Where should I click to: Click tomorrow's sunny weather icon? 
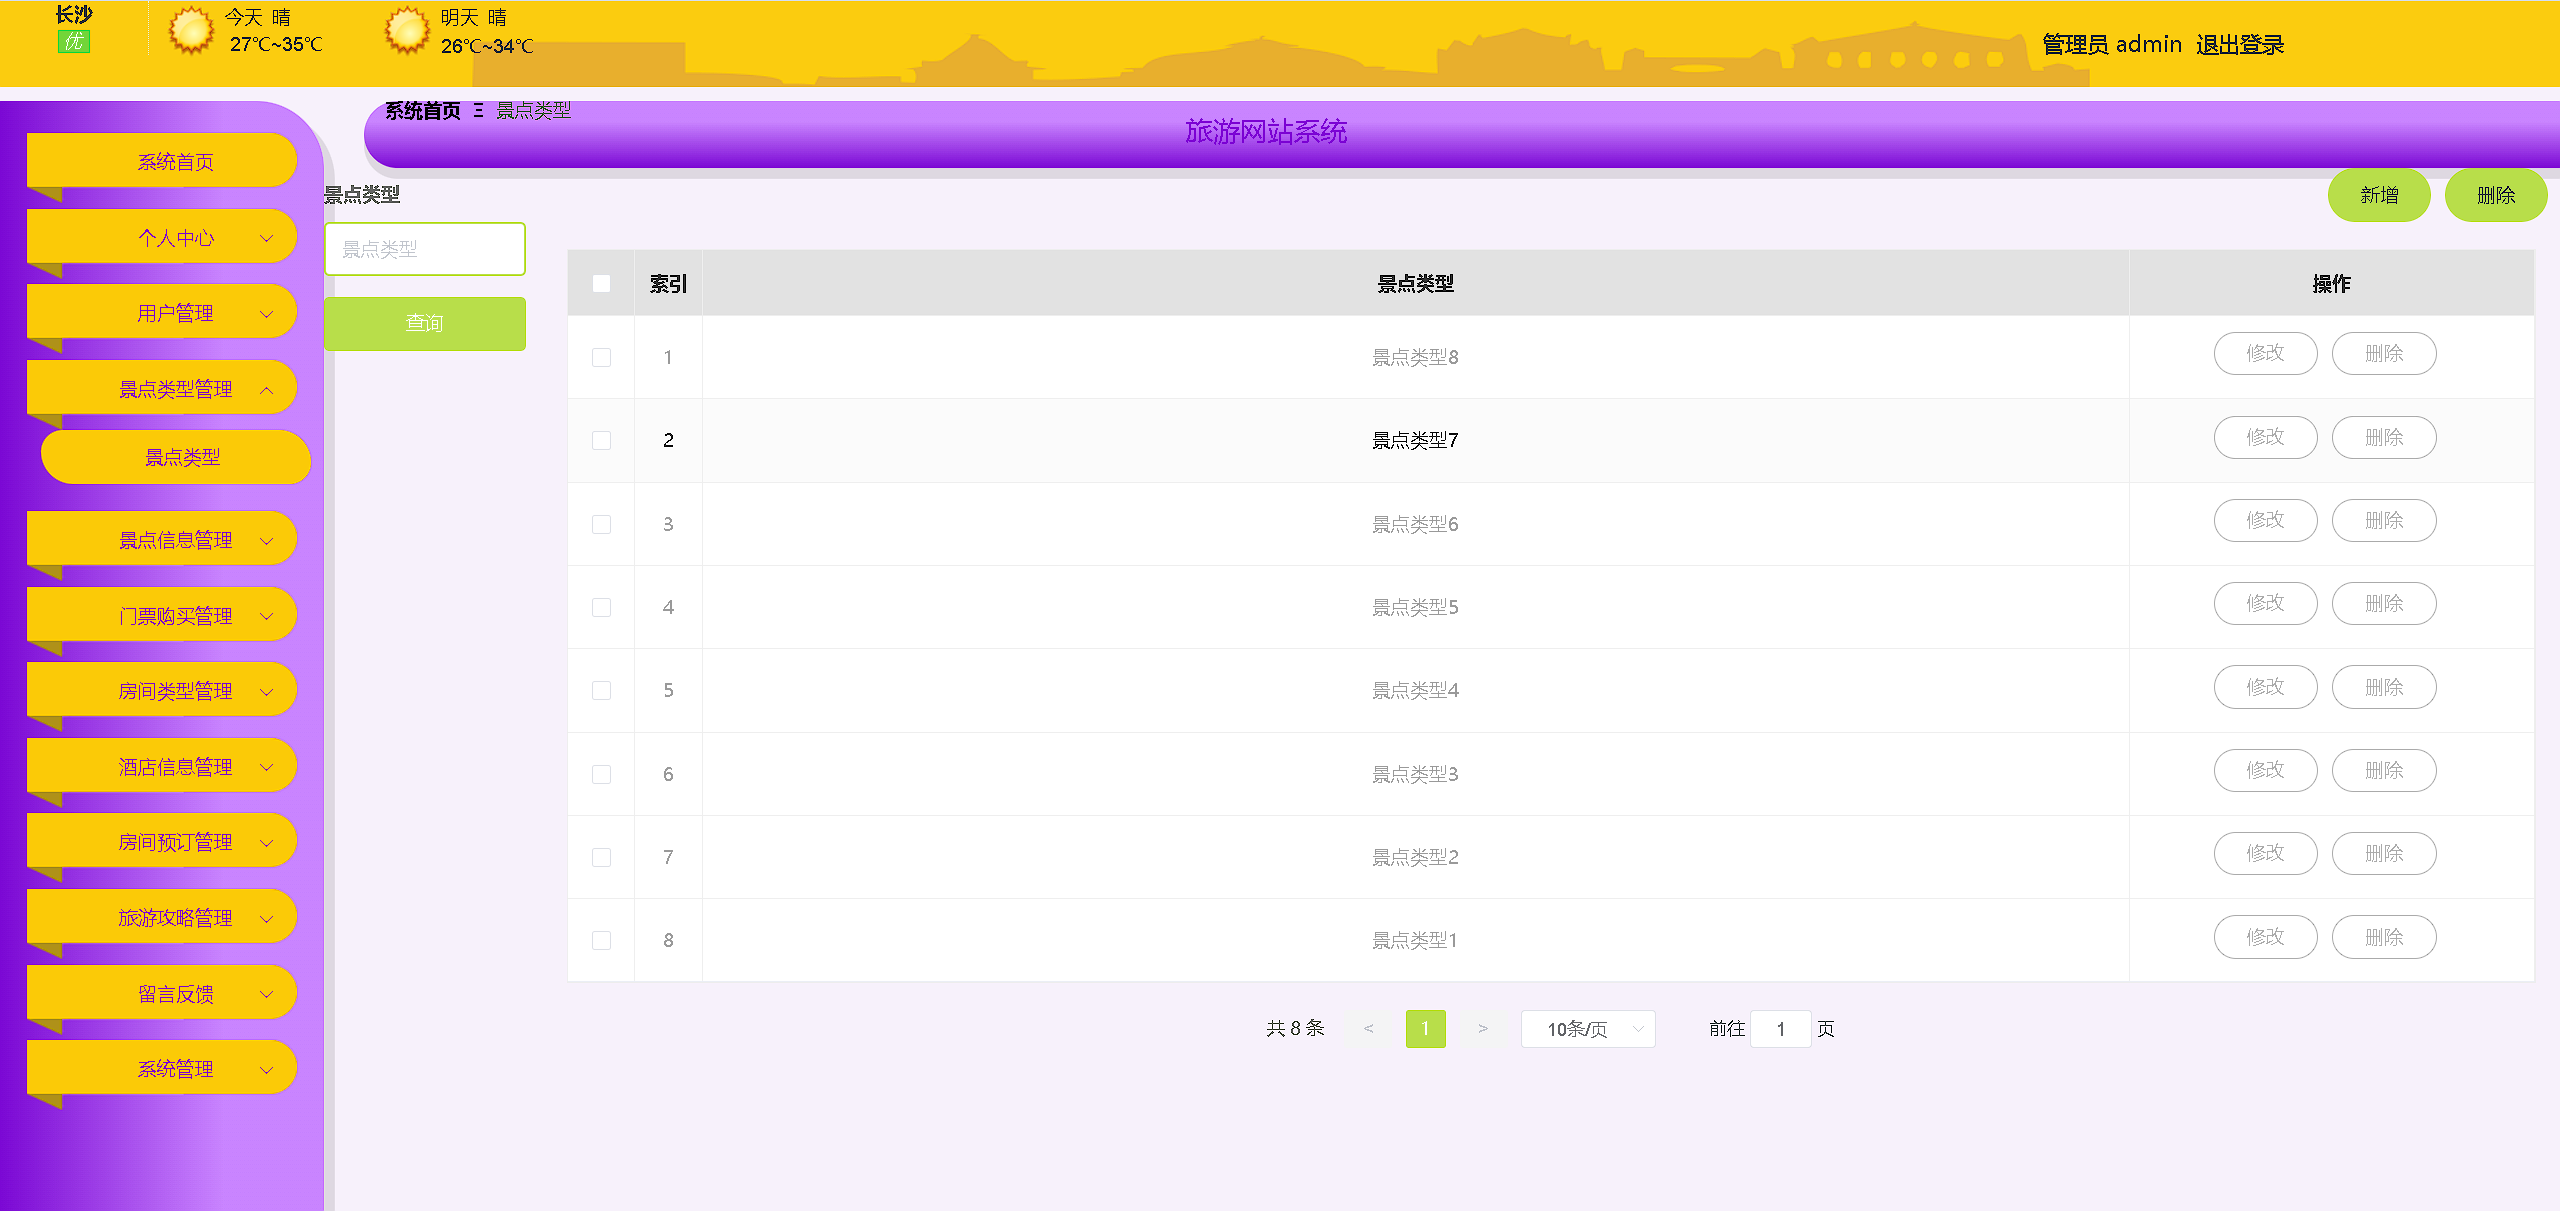pyautogui.click(x=407, y=30)
